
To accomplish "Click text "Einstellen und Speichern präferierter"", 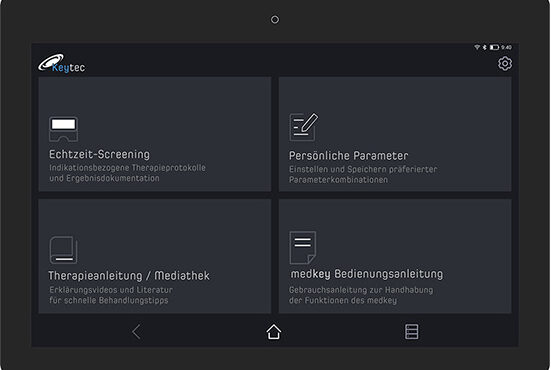I will [363, 169].
